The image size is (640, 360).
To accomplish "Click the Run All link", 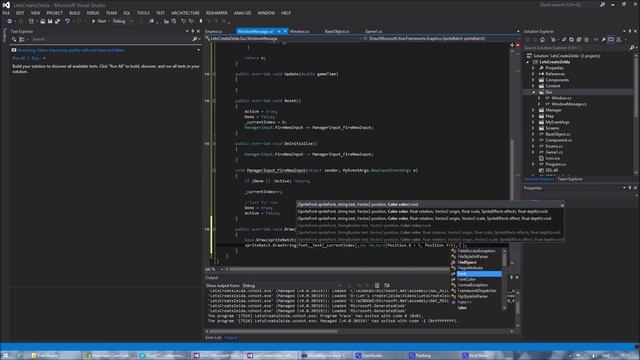I will coord(19,58).
